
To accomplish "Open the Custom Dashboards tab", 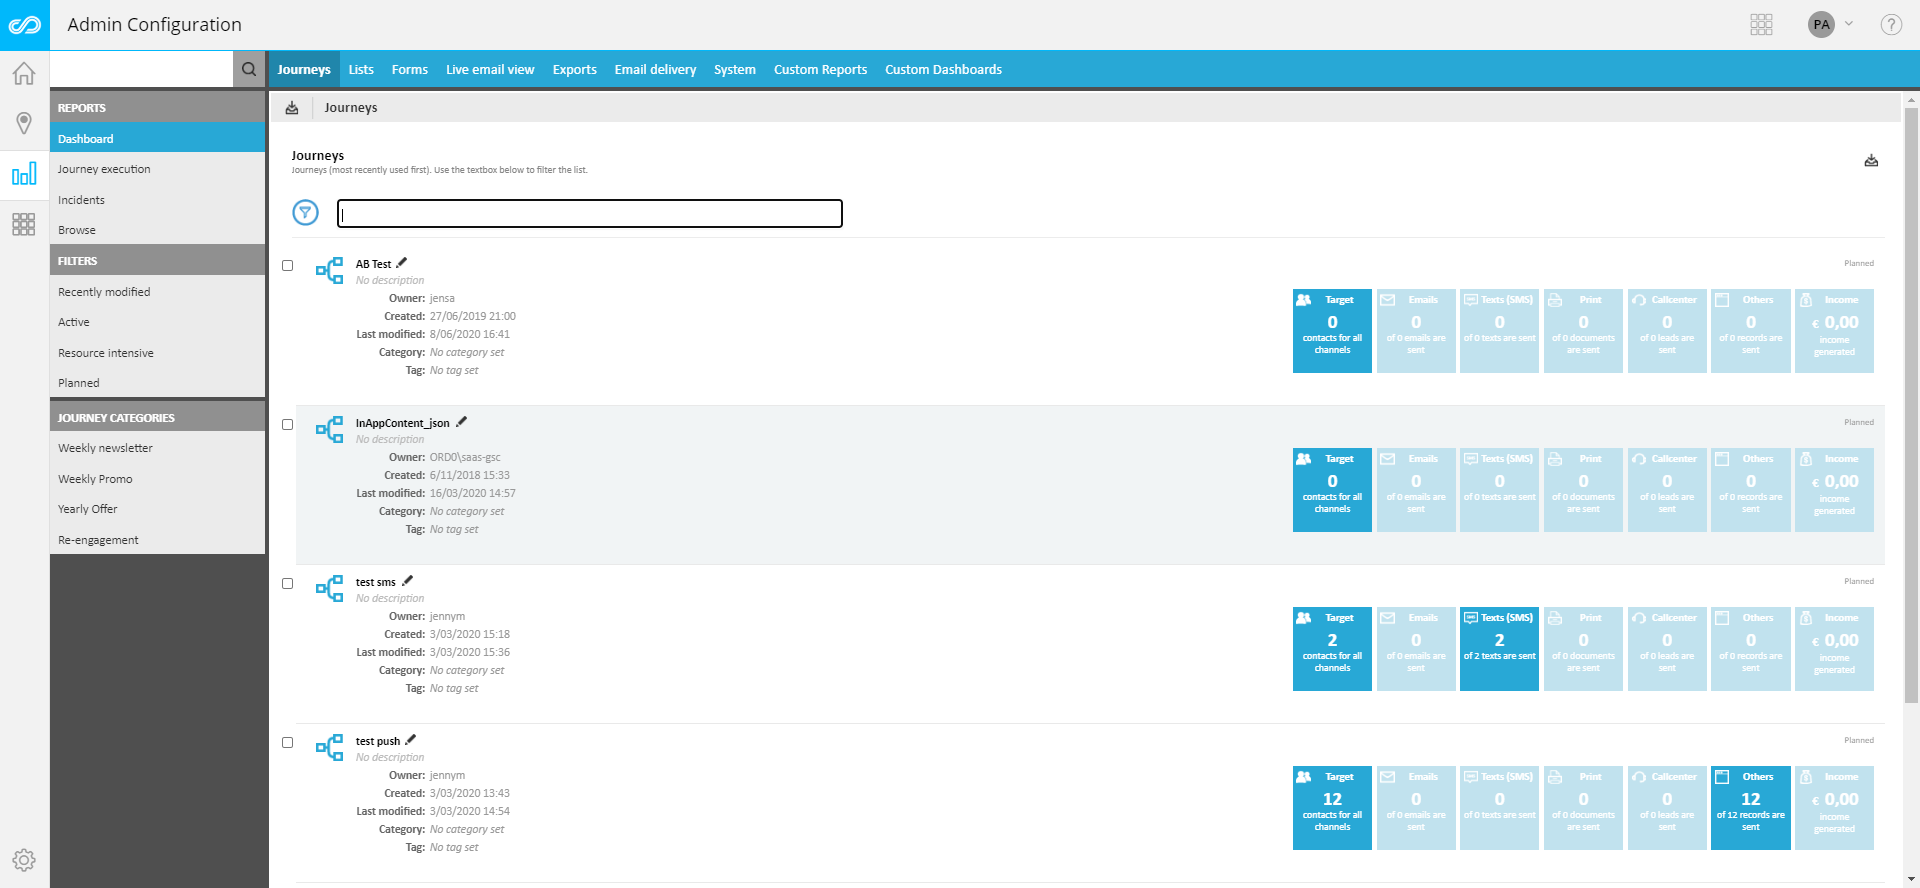I will coord(943,70).
